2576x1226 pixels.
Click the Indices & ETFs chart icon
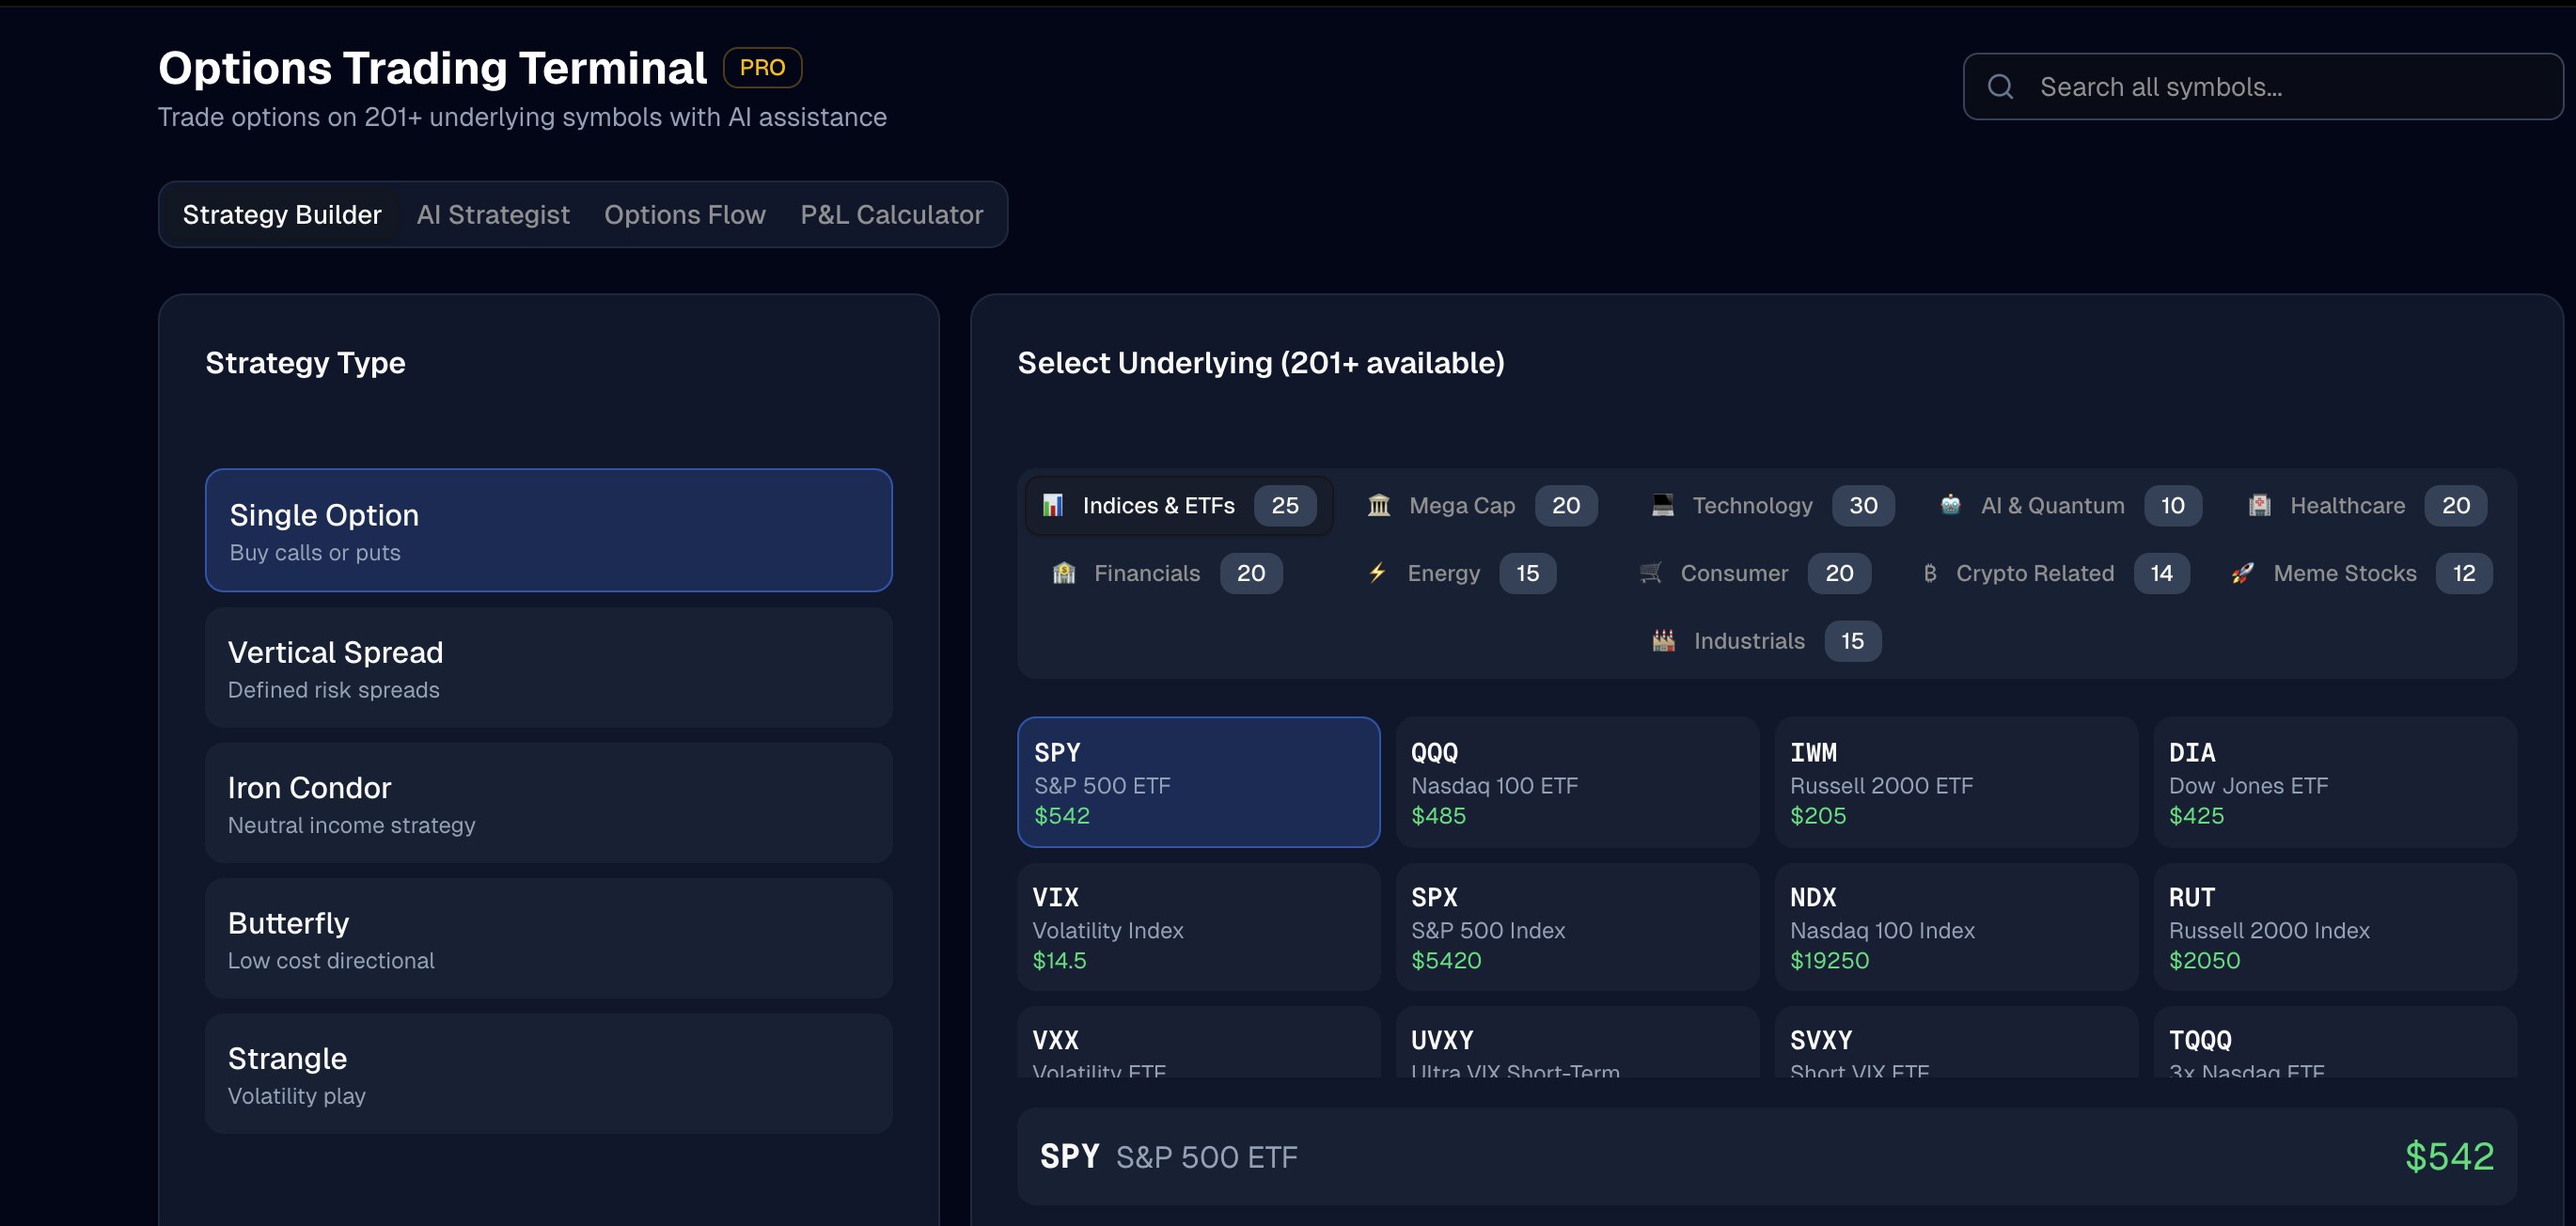click(x=1052, y=505)
